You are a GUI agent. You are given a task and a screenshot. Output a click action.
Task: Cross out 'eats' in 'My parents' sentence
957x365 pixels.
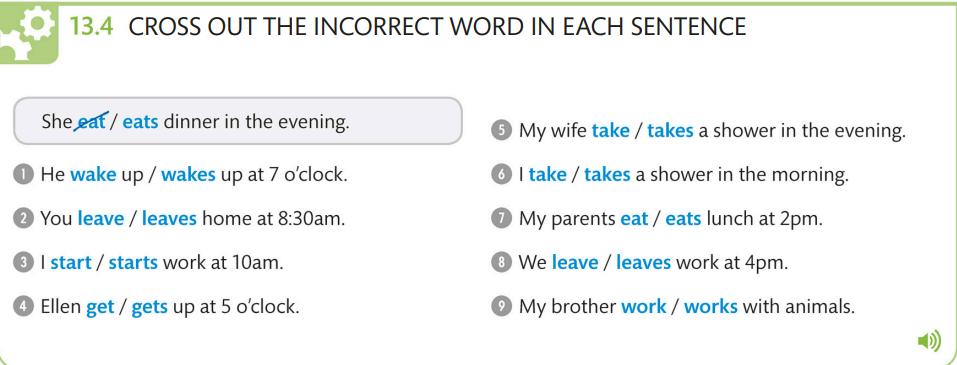point(683,219)
